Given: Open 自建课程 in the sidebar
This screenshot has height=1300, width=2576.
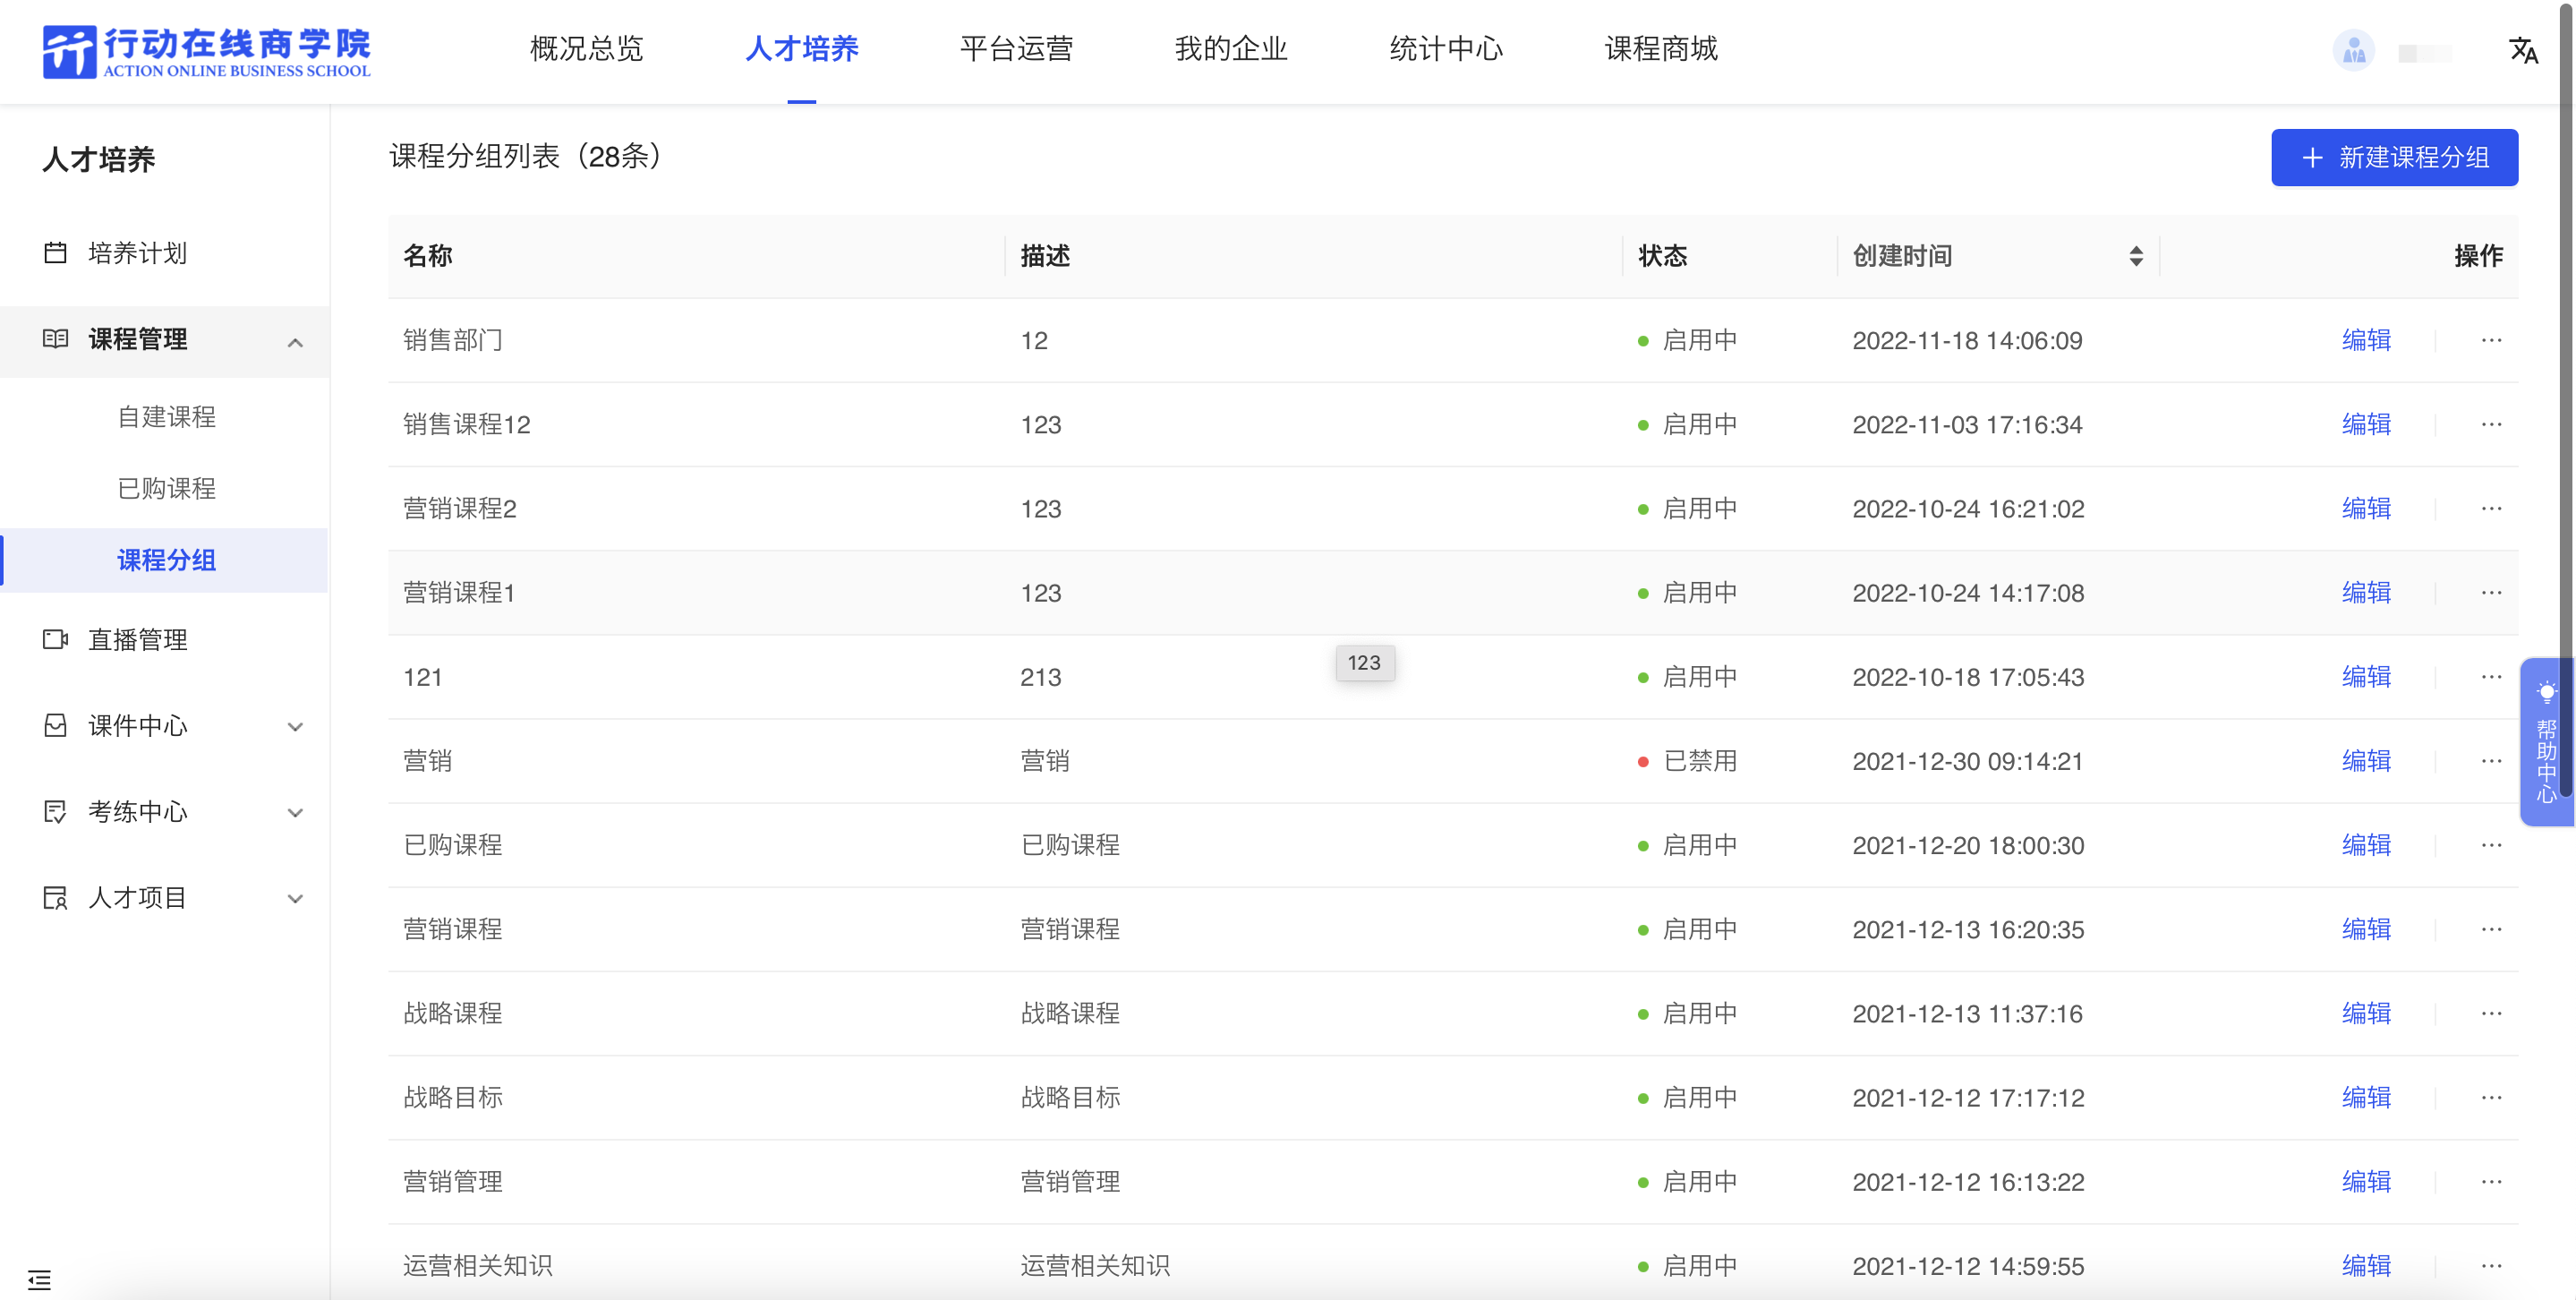Looking at the screenshot, I should [166, 417].
